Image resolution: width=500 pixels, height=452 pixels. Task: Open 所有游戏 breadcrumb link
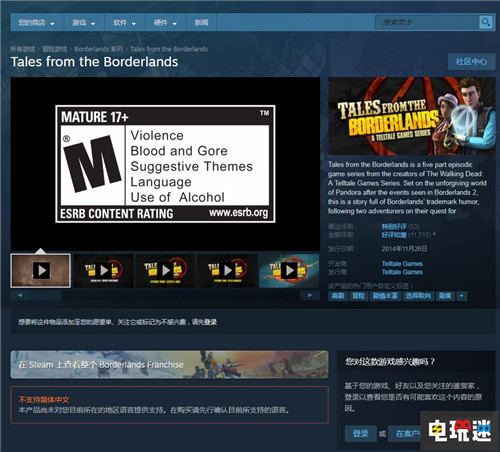[23, 49]
